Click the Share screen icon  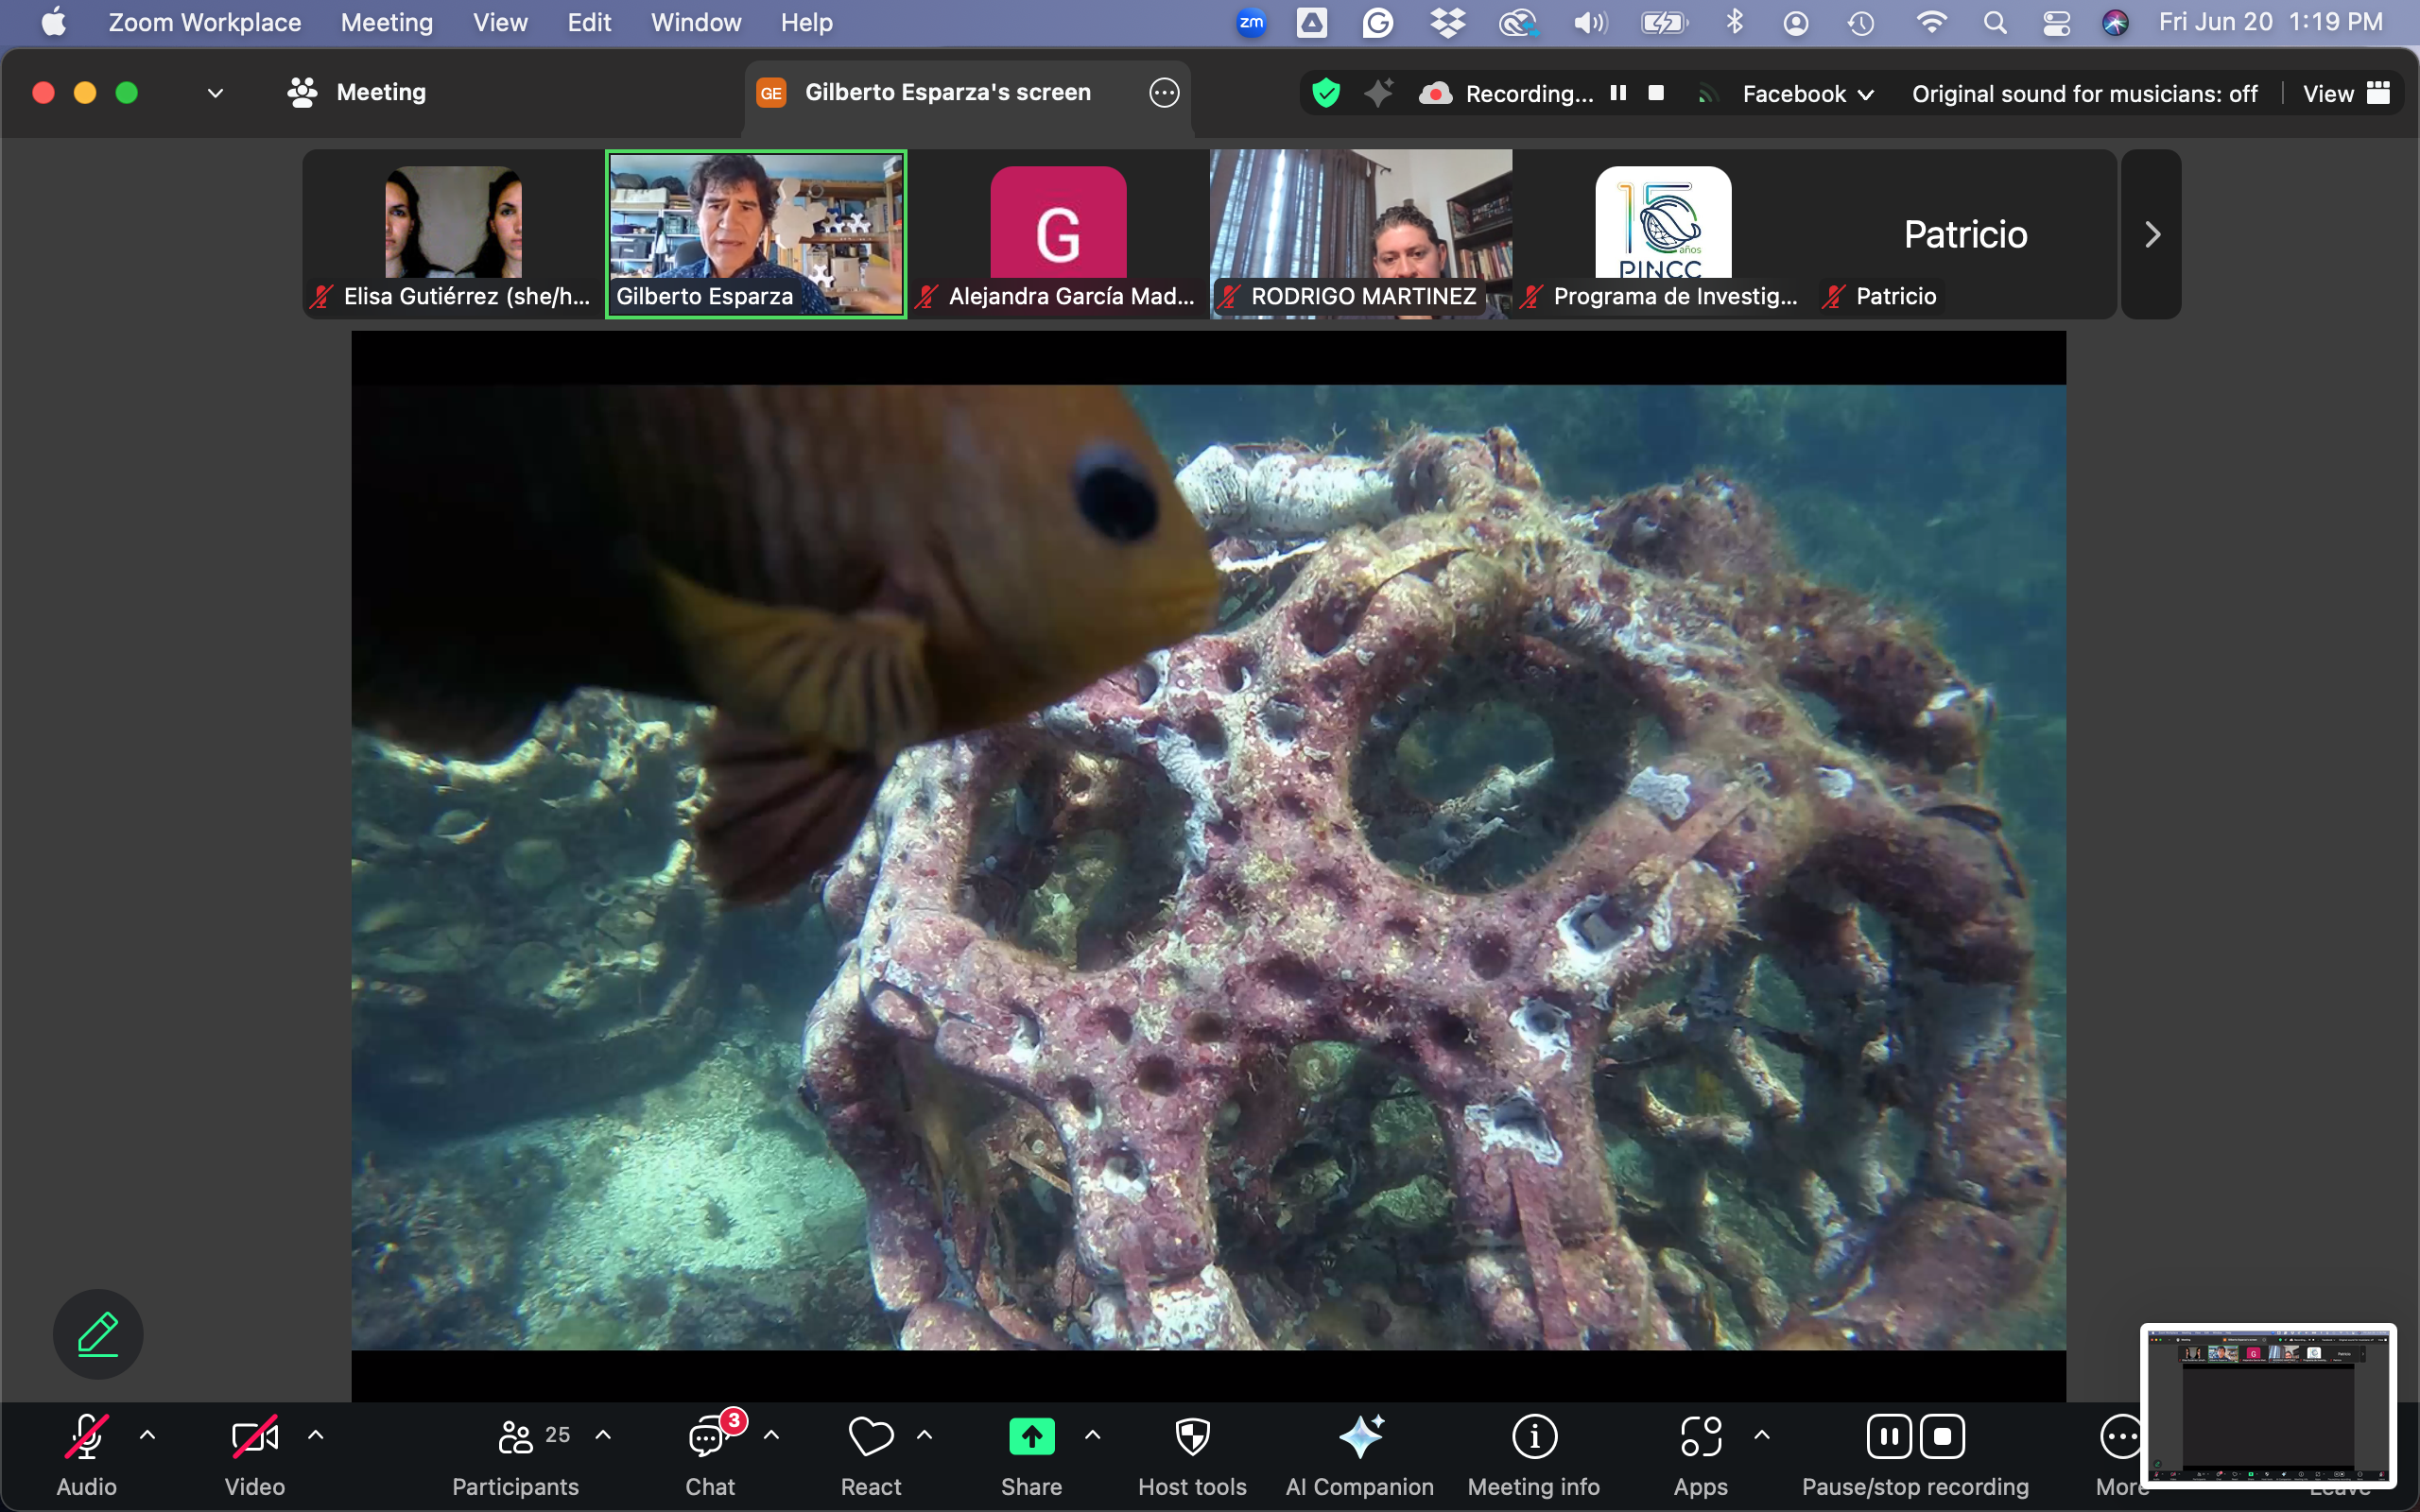point(1031,1438)
